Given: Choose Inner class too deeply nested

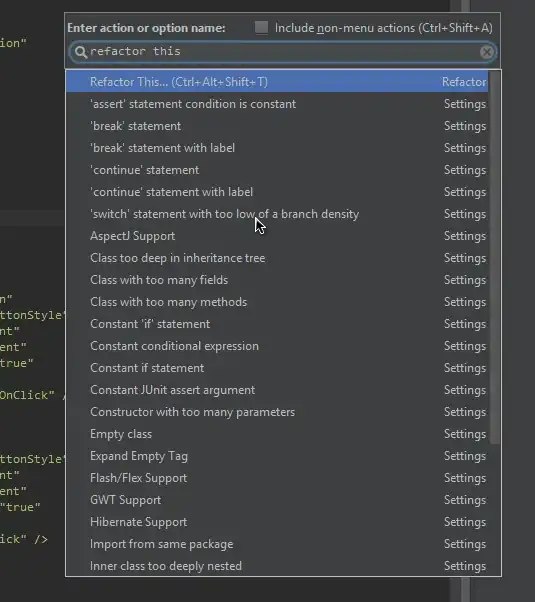Looking at the screenshot, I should [277, 566].
